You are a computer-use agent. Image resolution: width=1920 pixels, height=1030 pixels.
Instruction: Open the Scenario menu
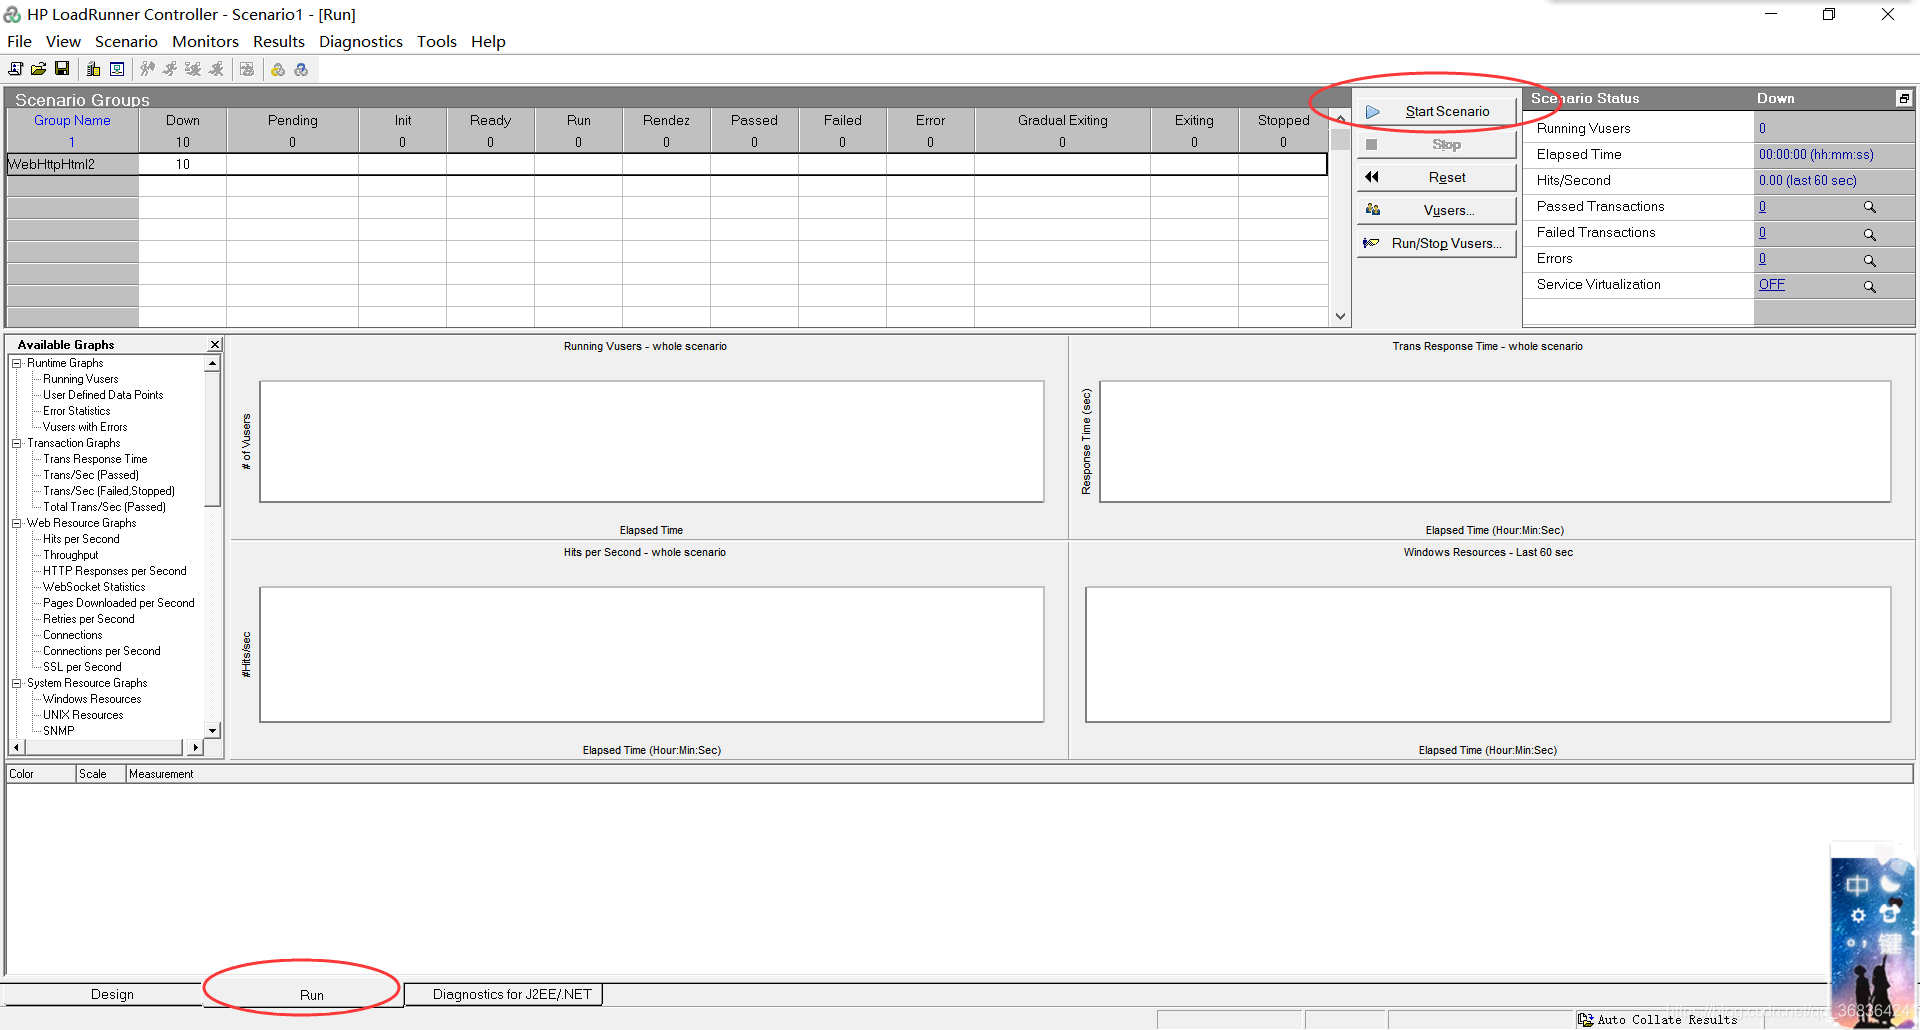click(x=126, y=41)
